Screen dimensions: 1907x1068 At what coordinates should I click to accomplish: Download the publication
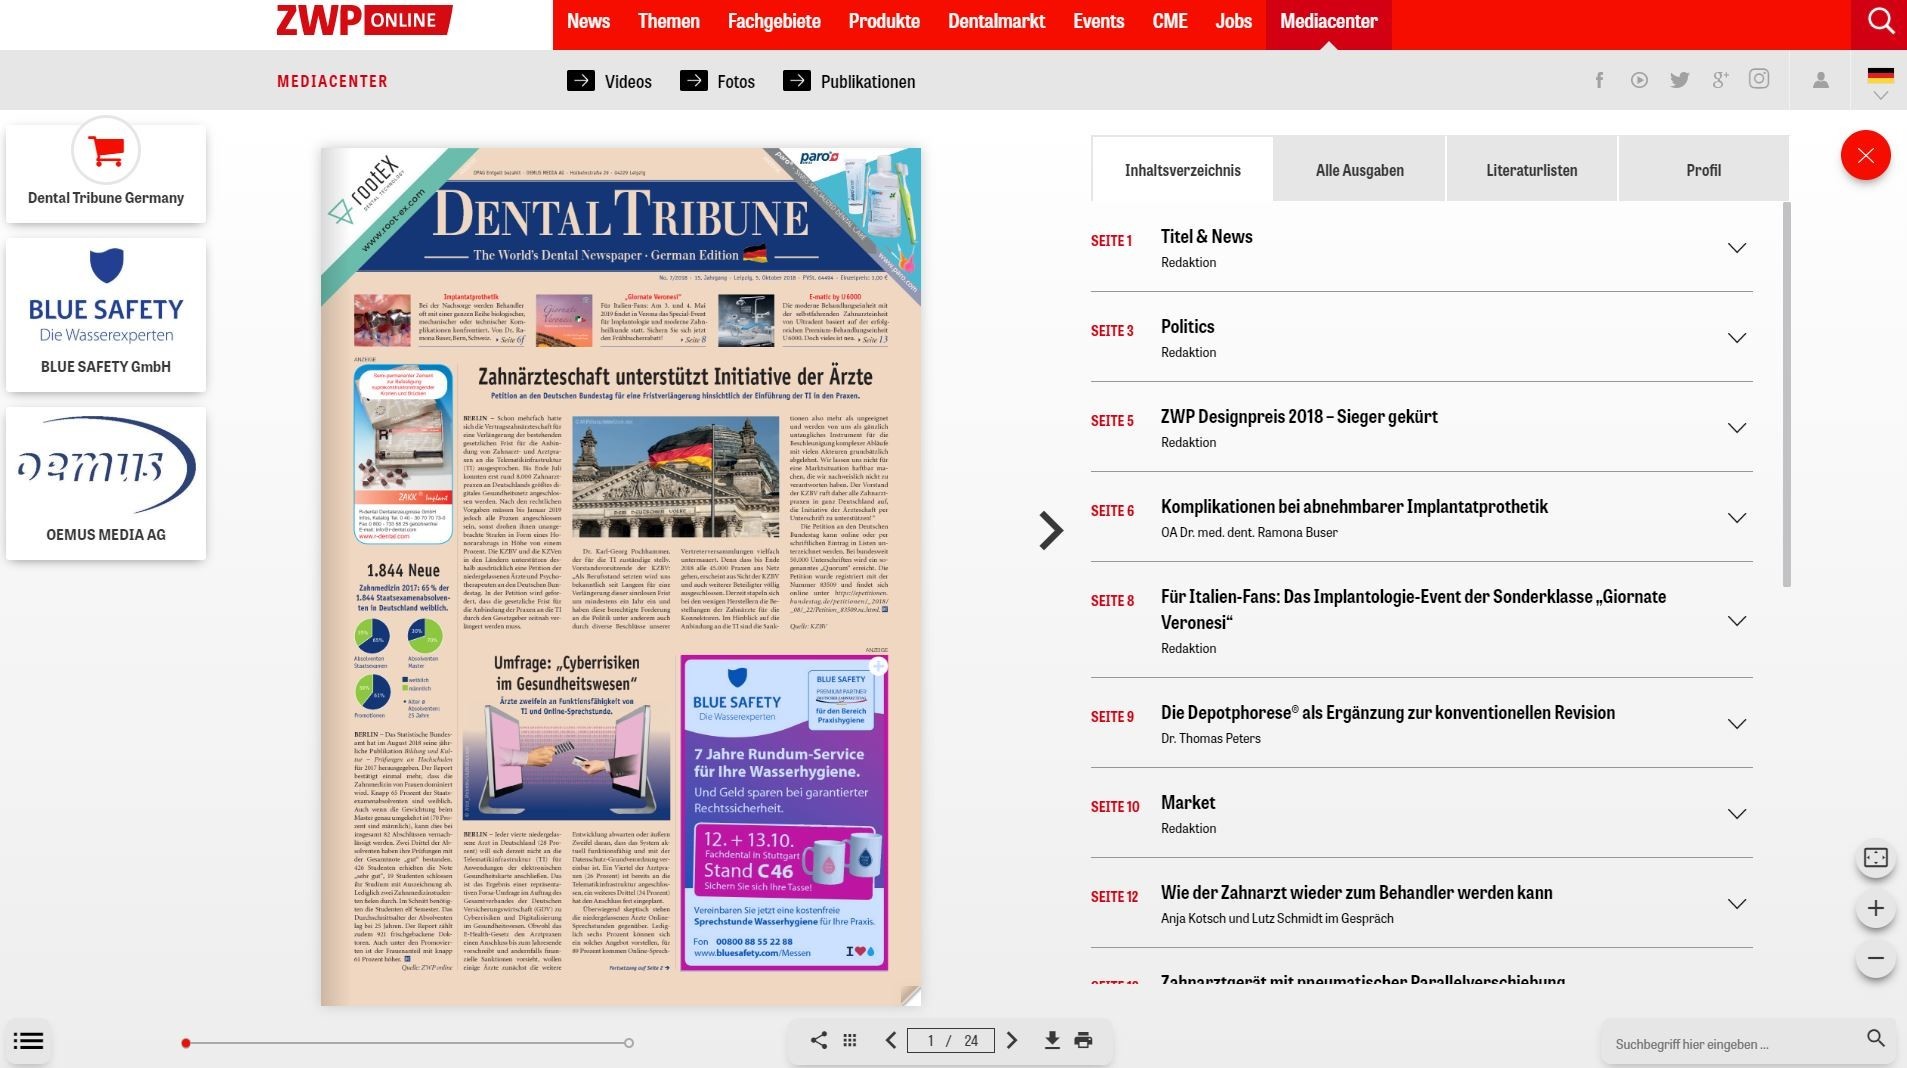point(1051,1040)
